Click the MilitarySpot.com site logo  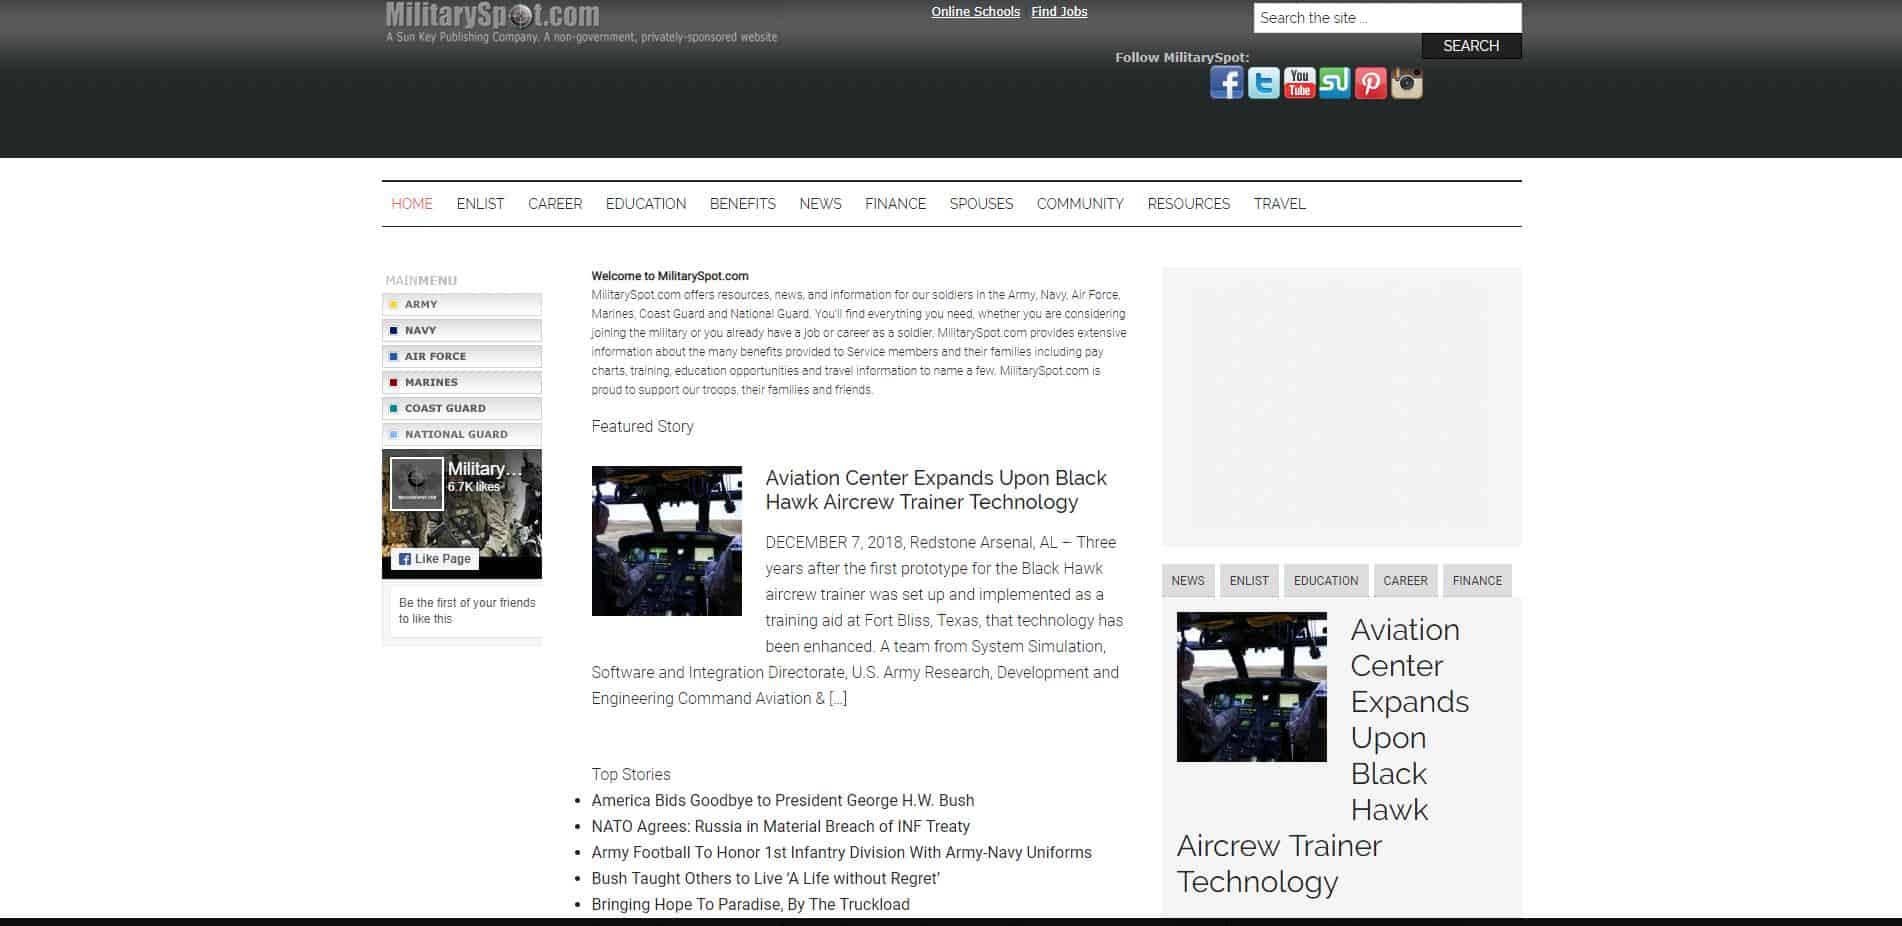click(x=492, y=15)
